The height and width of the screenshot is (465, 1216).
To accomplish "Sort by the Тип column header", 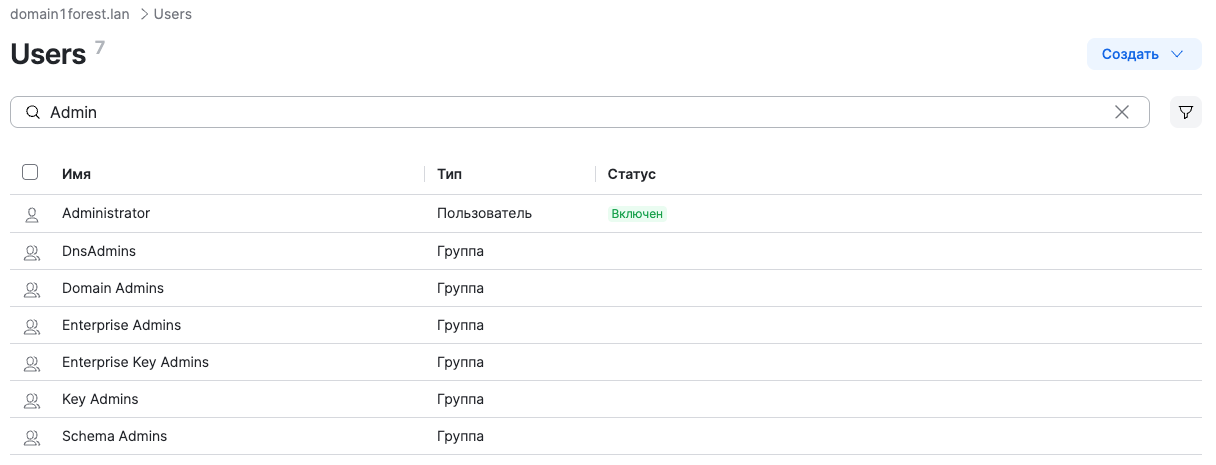I will click(x=449, y=174).
